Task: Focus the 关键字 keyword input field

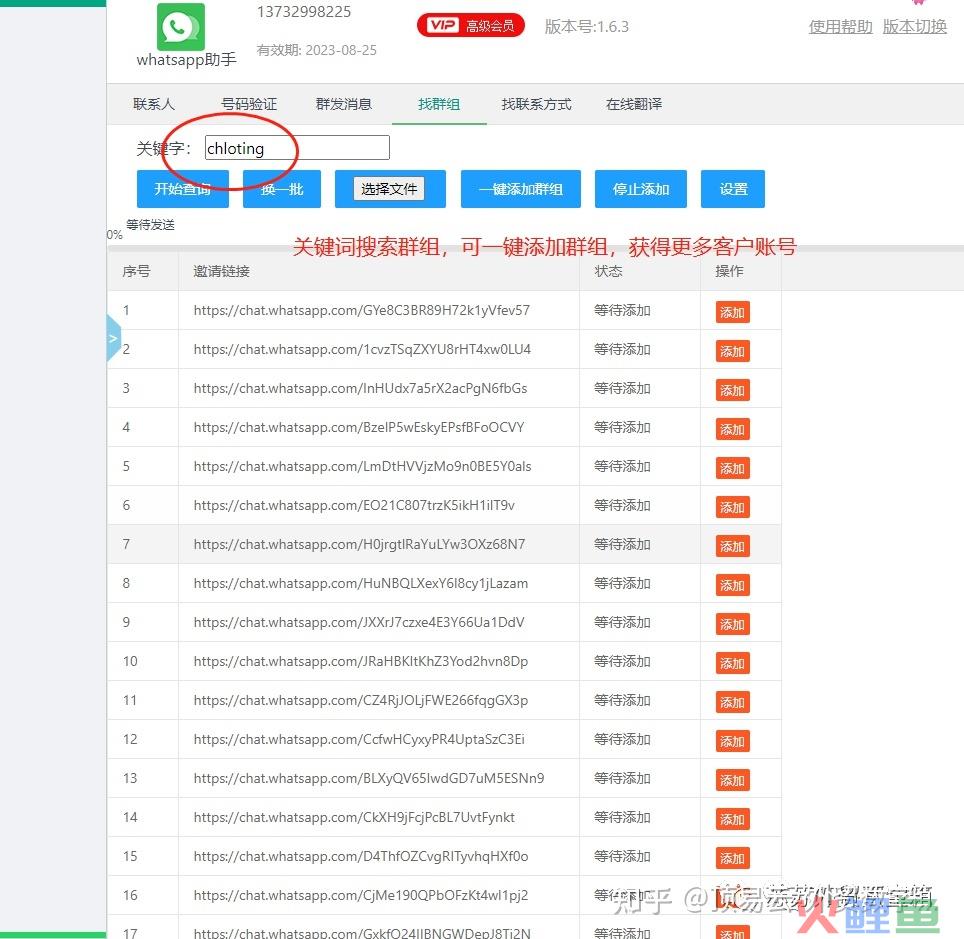Action: (x=297, y=148)
